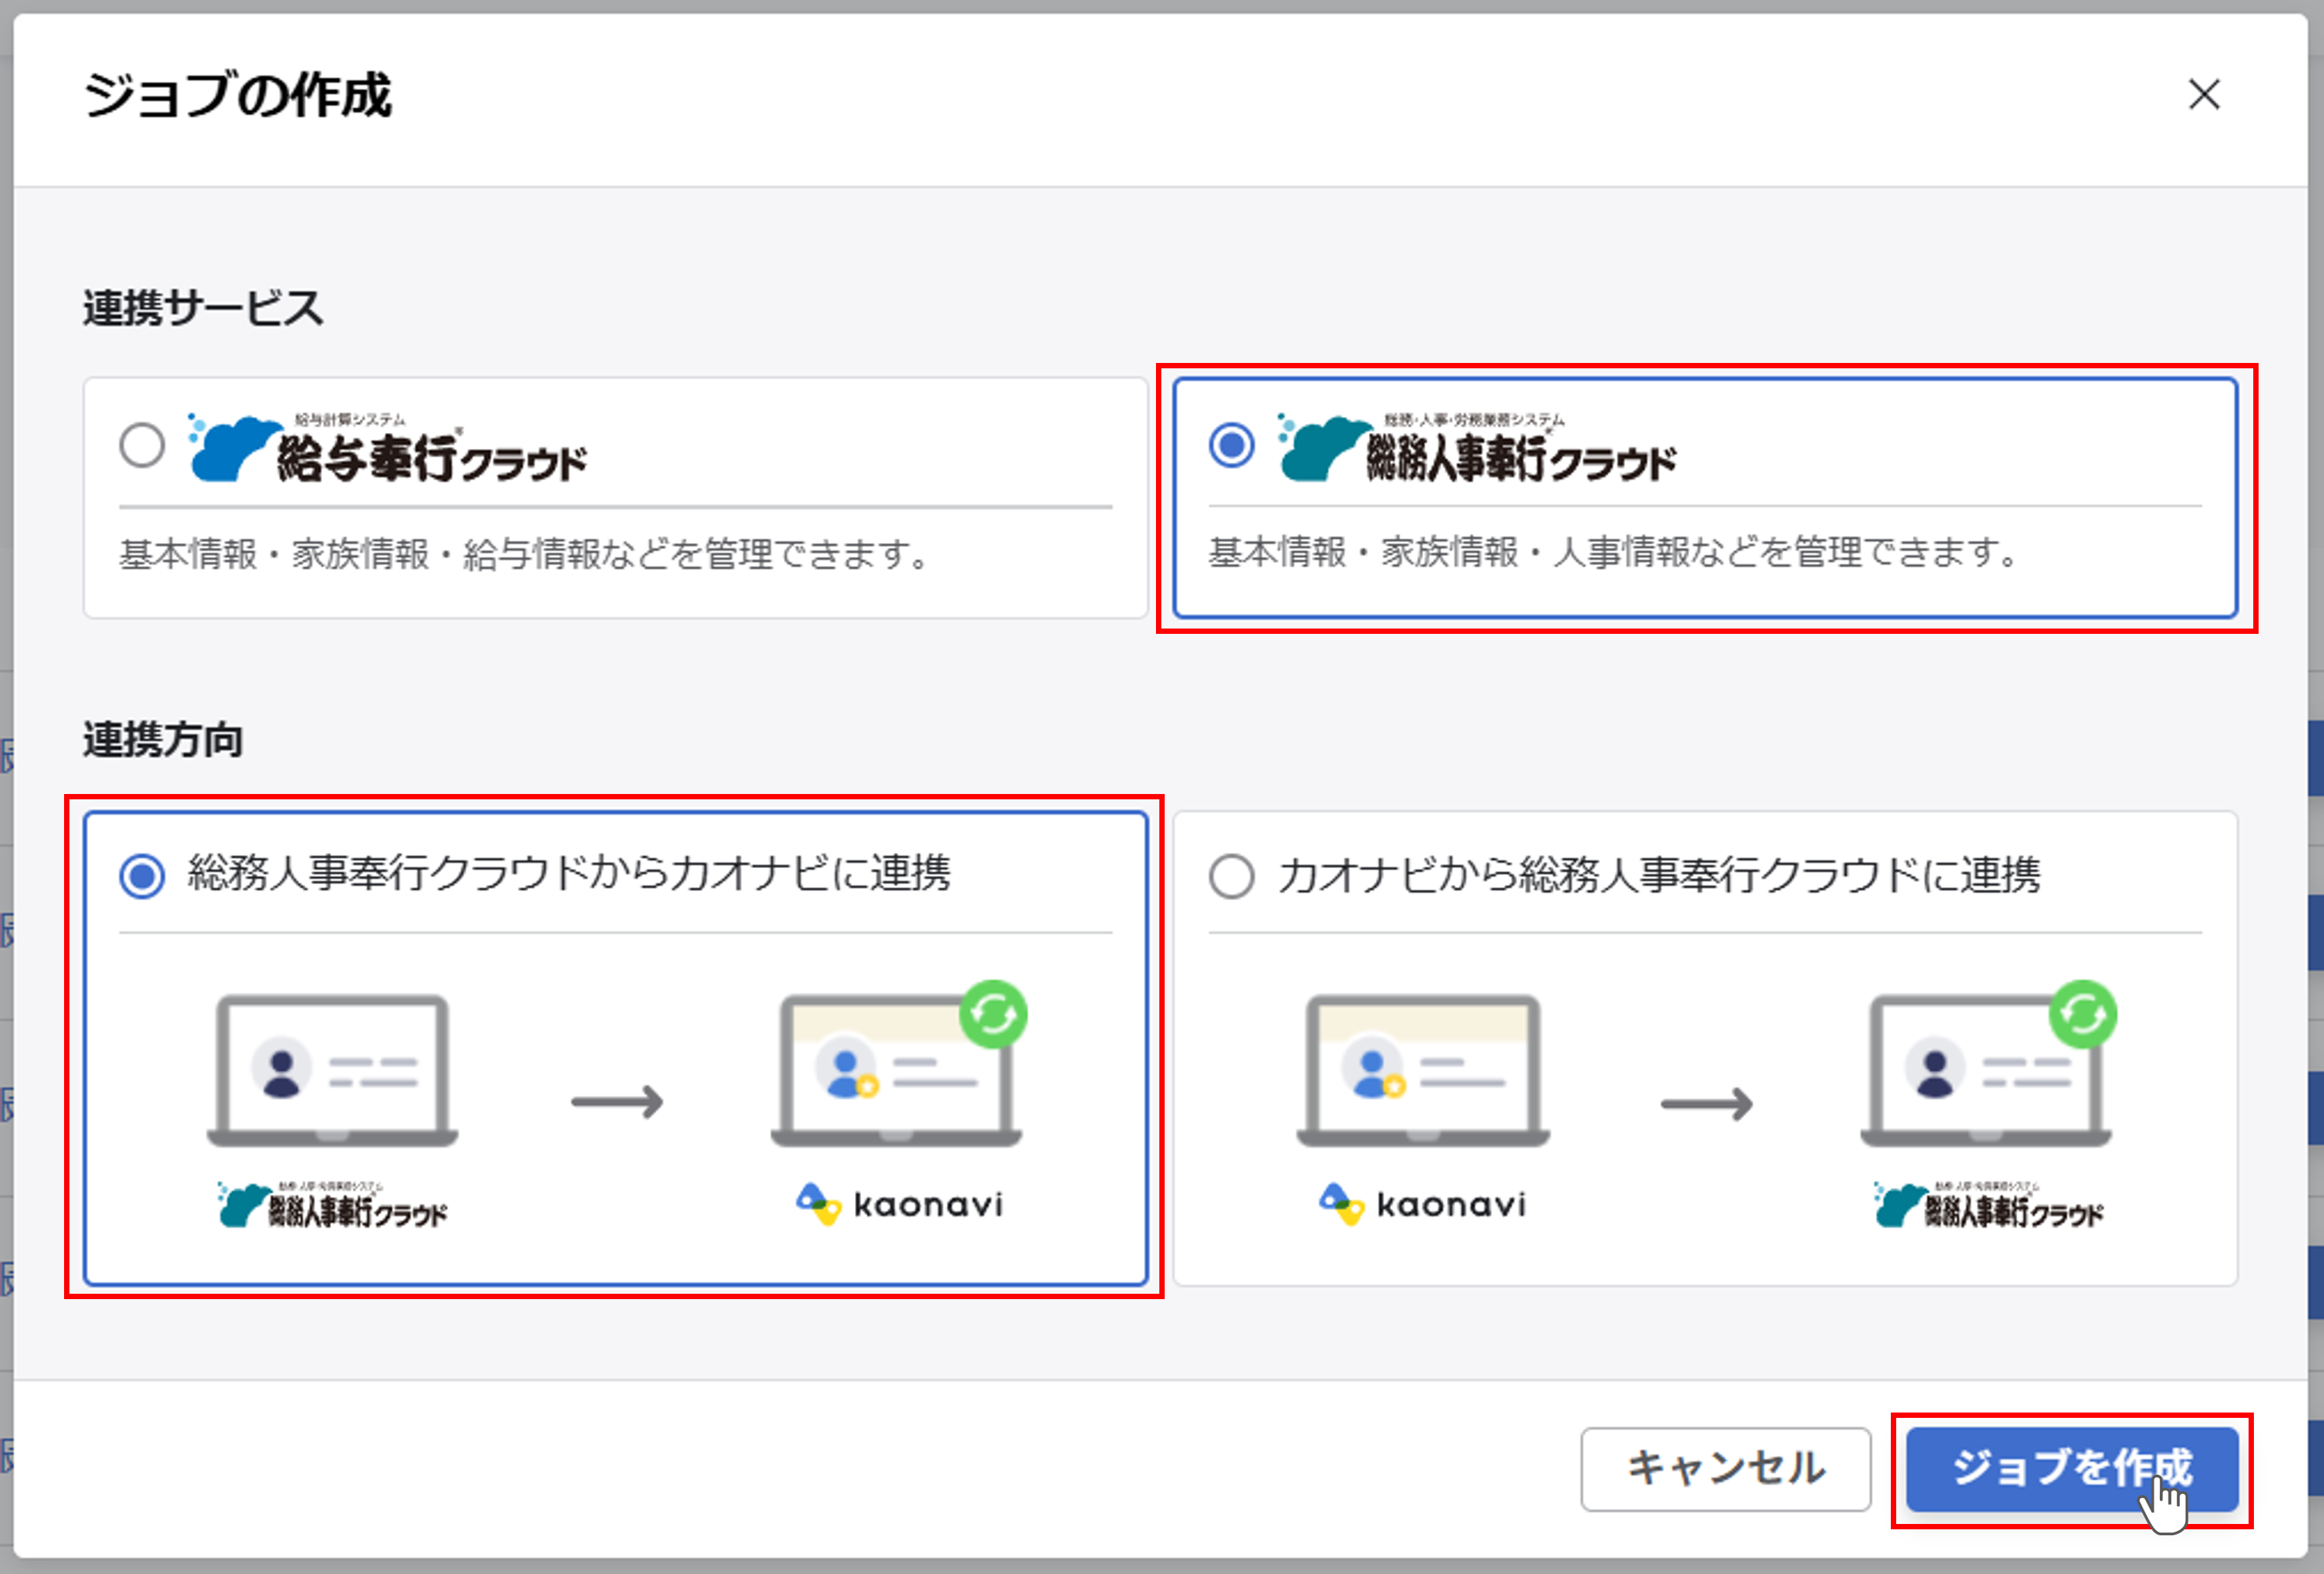Click the 給与奉行クラウド logo
This screenshot has height=1574, width=2324.
click(388, 448)
